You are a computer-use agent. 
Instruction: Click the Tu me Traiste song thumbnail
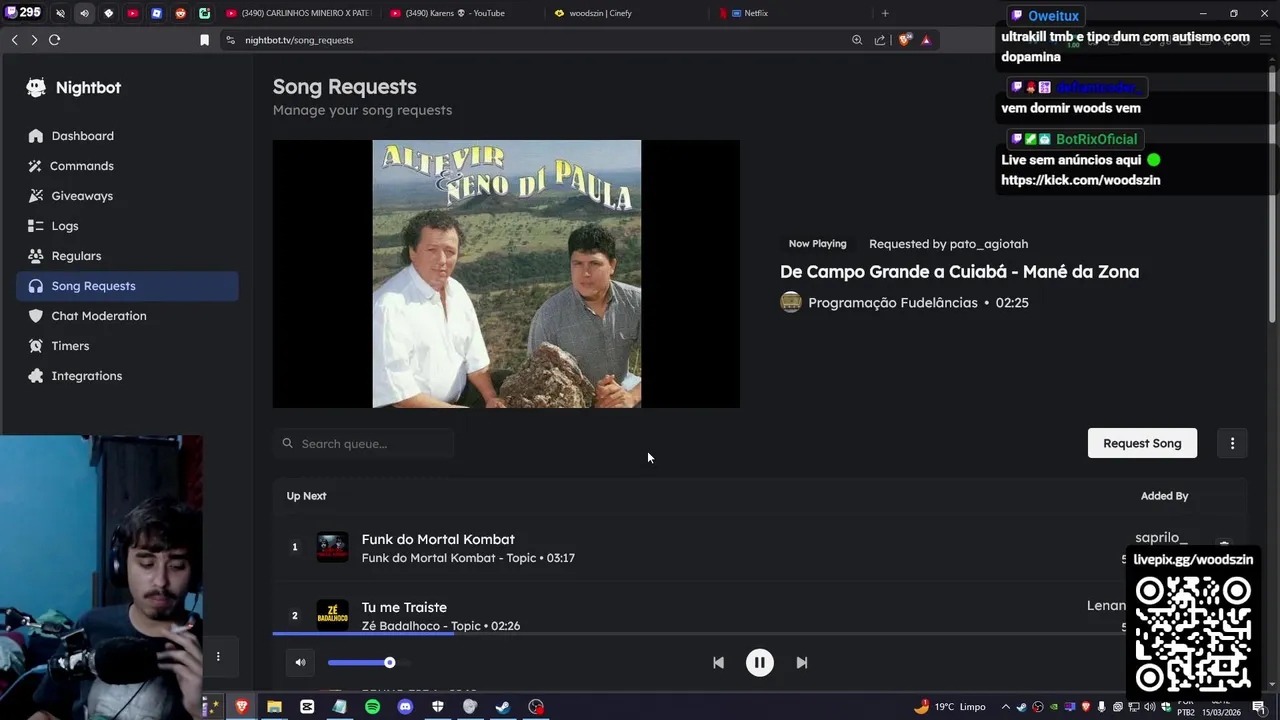[332, 615]
